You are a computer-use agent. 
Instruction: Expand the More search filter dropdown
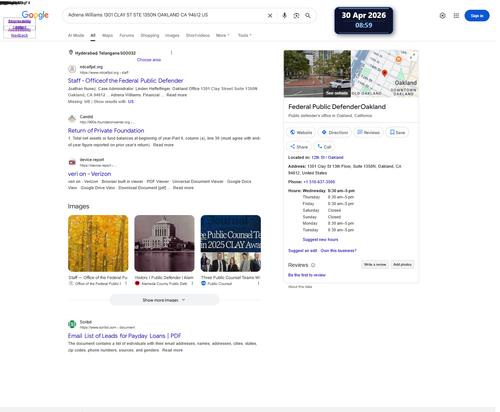coord(222,35)
